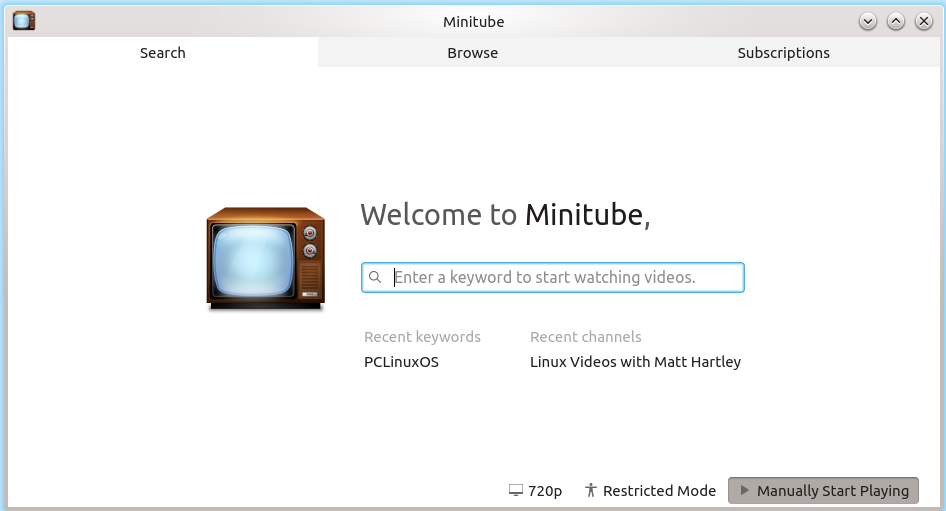Click the retro TV Minitube logo
The image size is (946, 511).
click(265, 259)
